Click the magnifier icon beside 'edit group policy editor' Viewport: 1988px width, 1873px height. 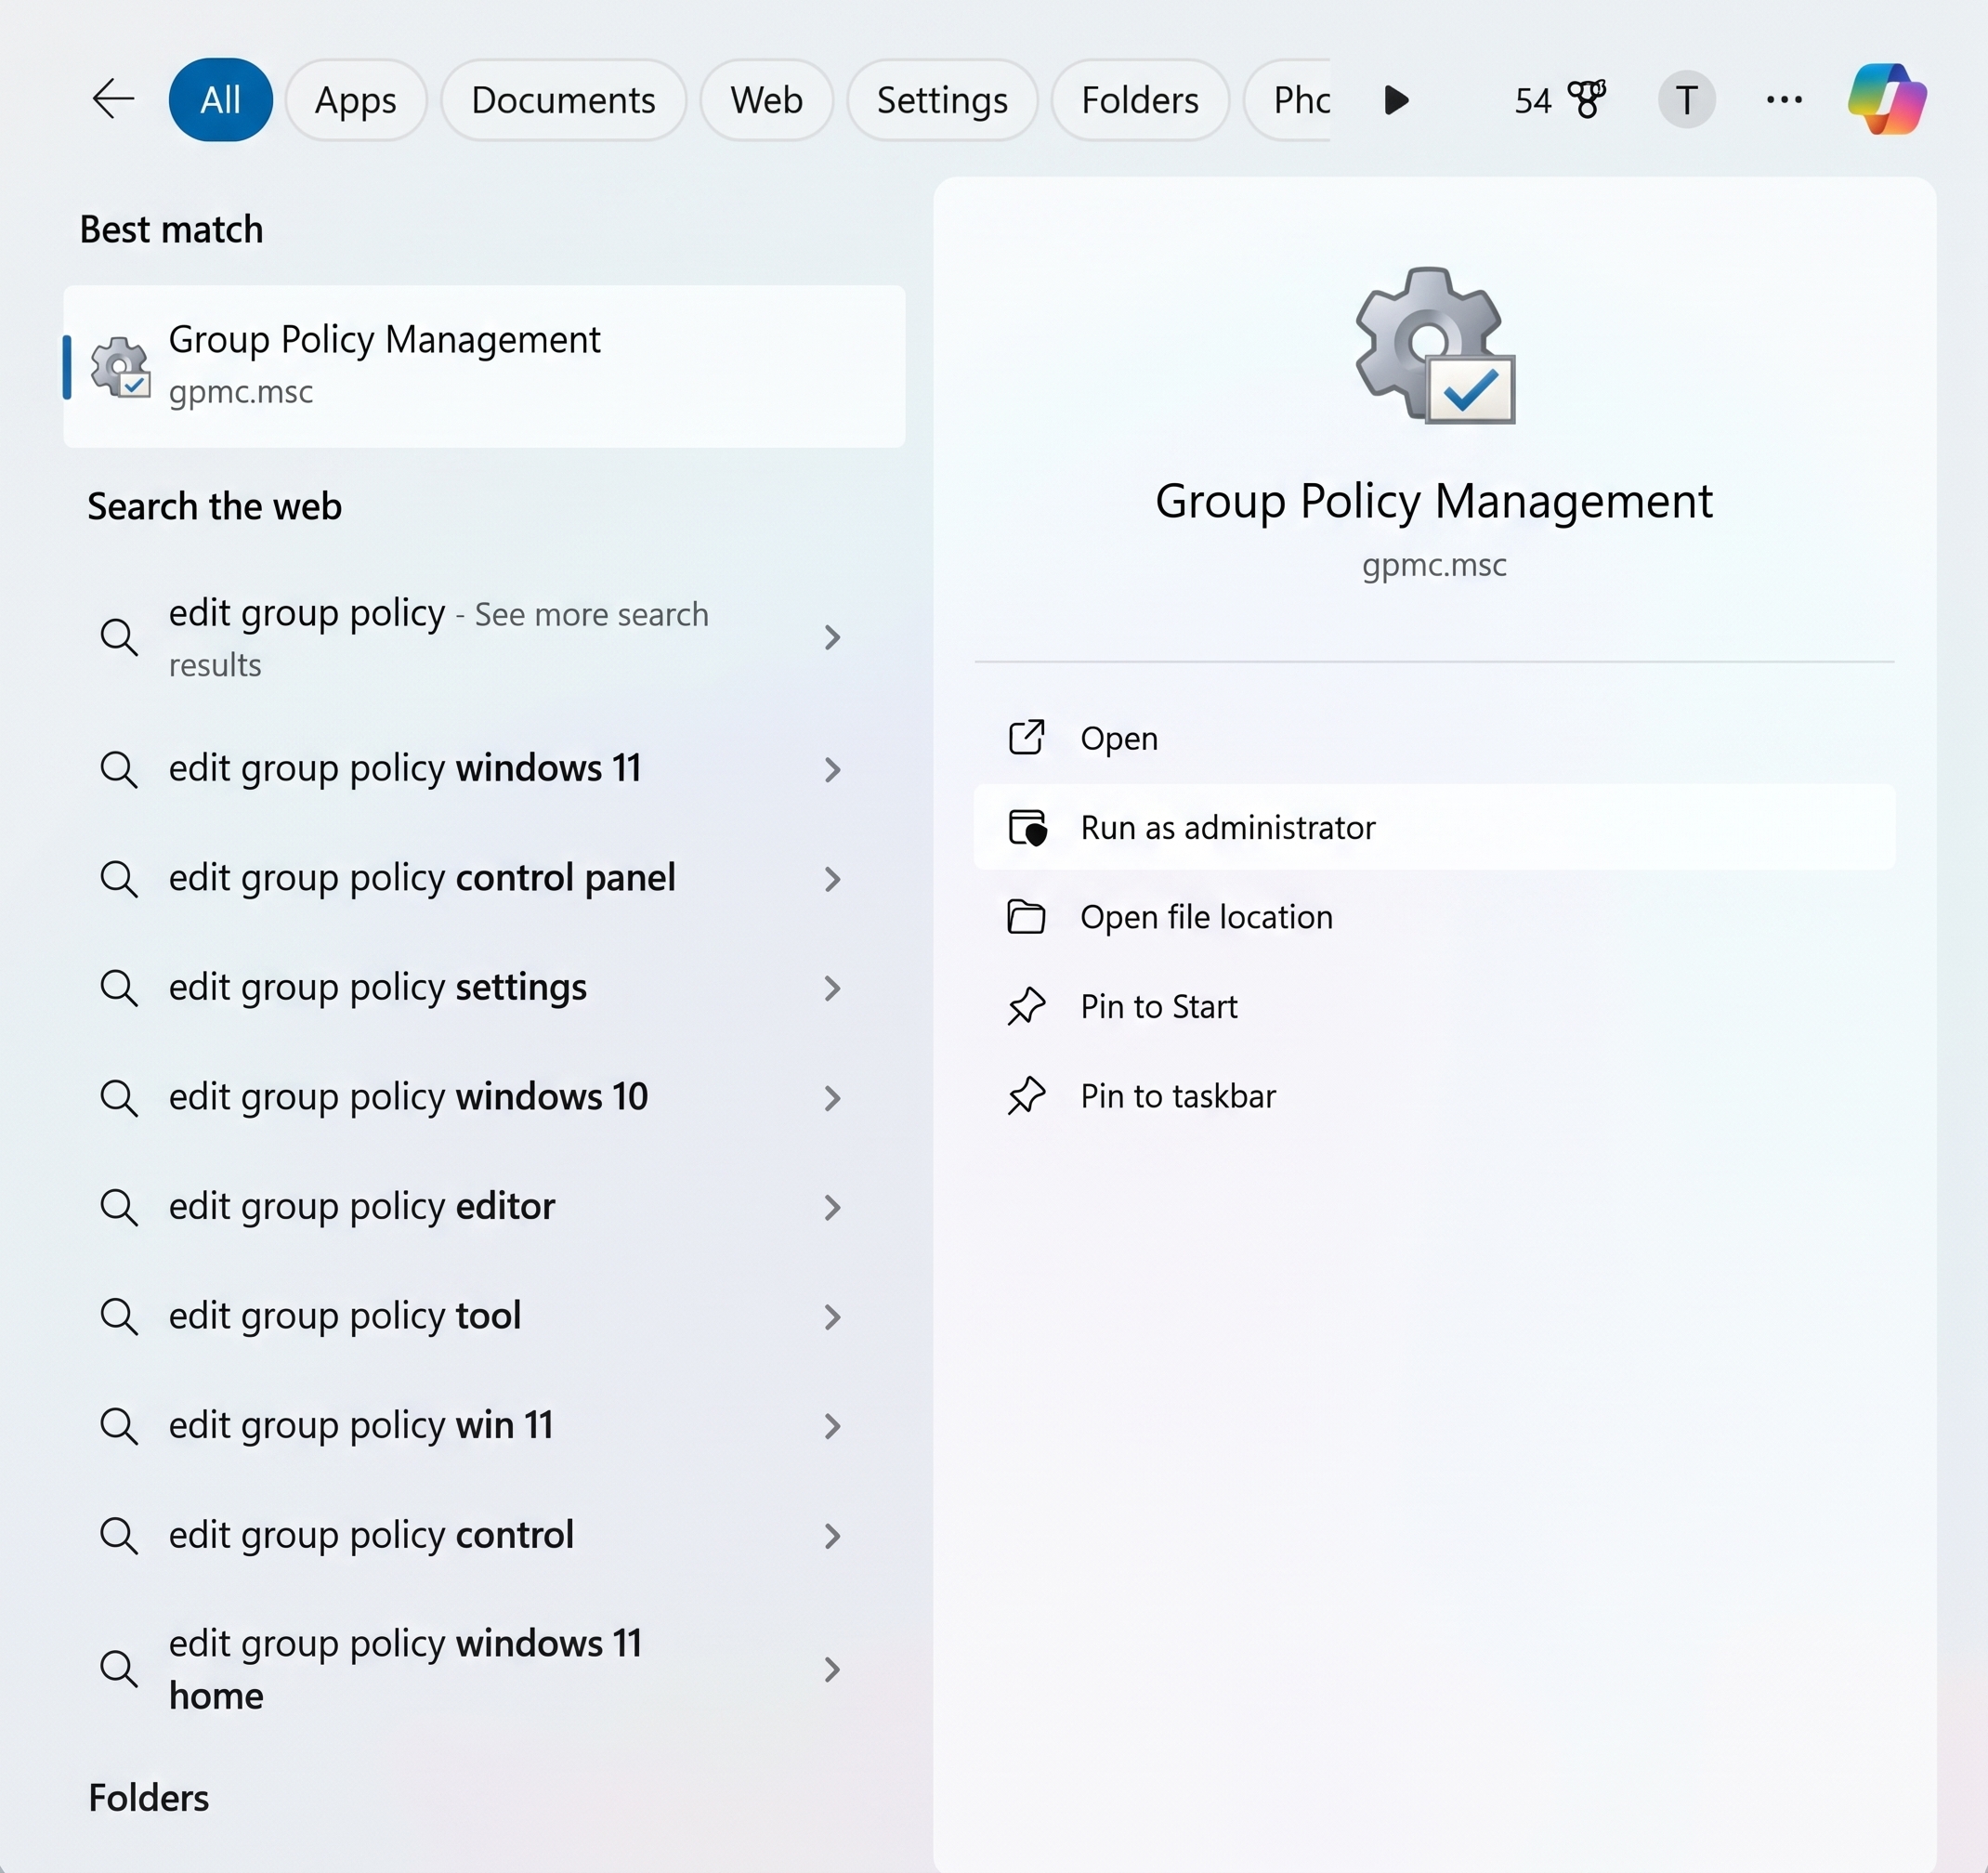119,1207
